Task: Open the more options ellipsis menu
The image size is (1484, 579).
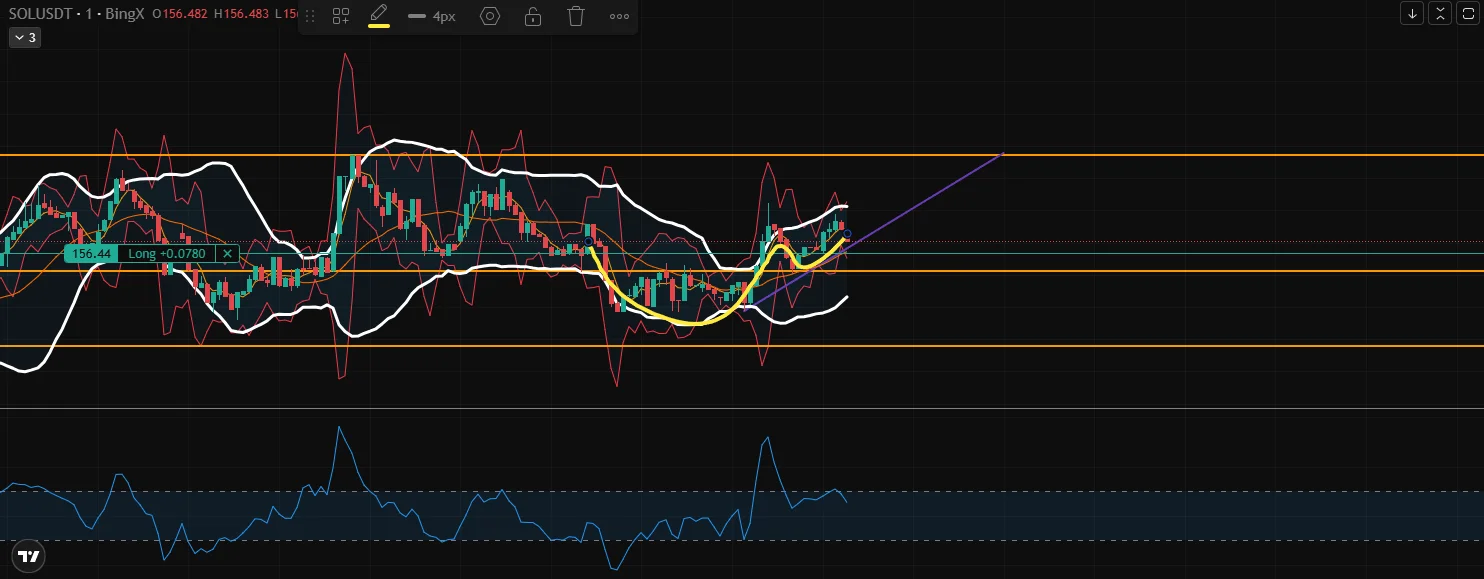Action: tap(619, 16)
